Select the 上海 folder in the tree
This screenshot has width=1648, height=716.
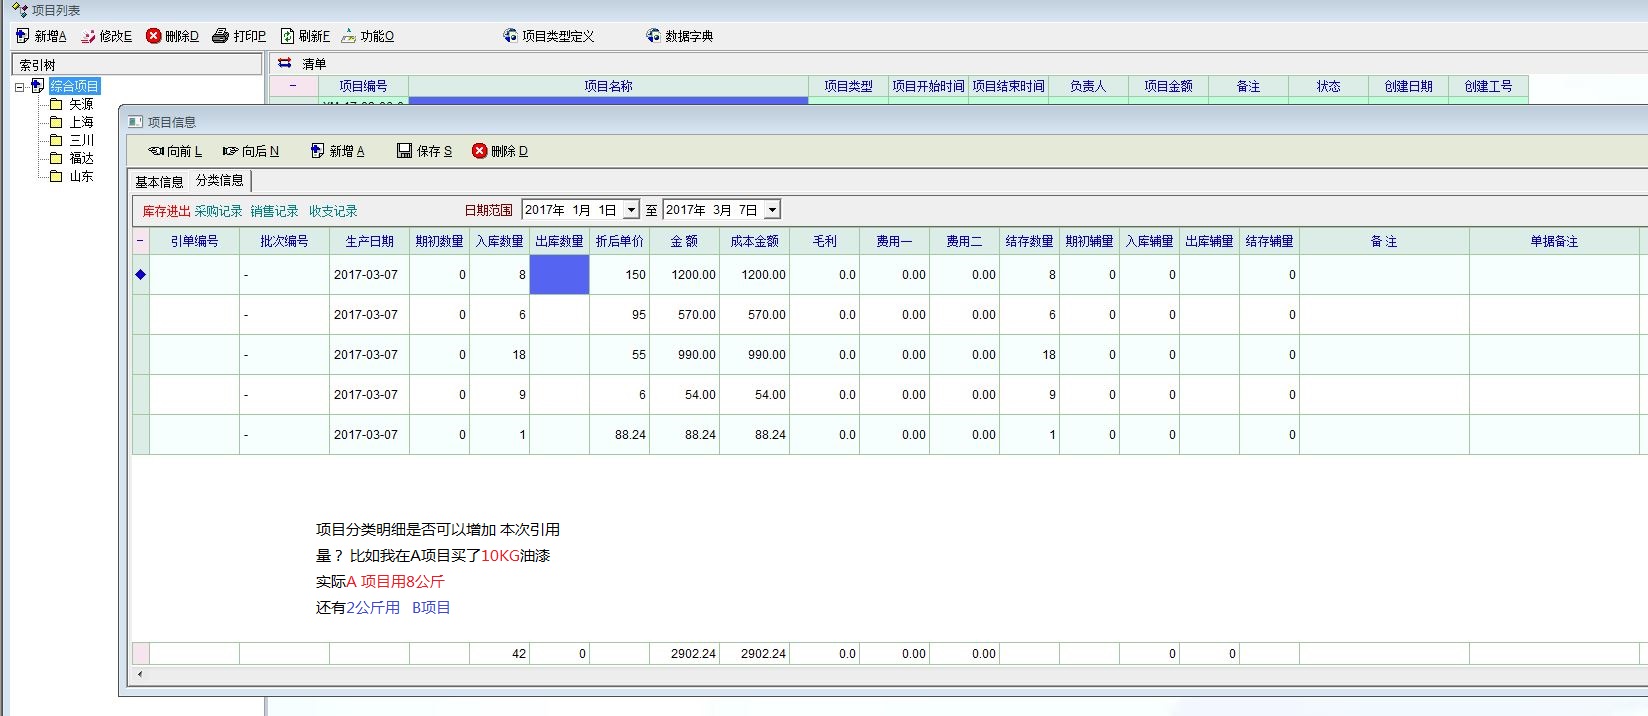point(81,122)
